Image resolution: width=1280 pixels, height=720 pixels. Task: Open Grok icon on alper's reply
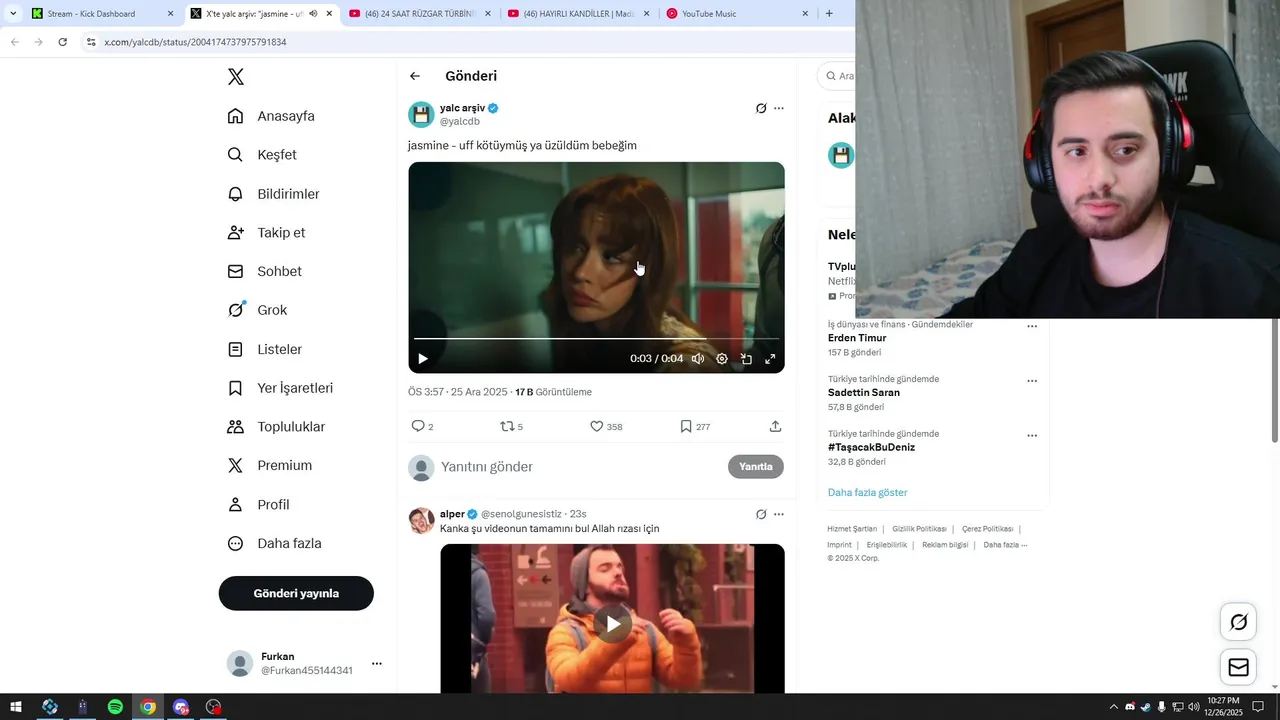coord(761,514)
